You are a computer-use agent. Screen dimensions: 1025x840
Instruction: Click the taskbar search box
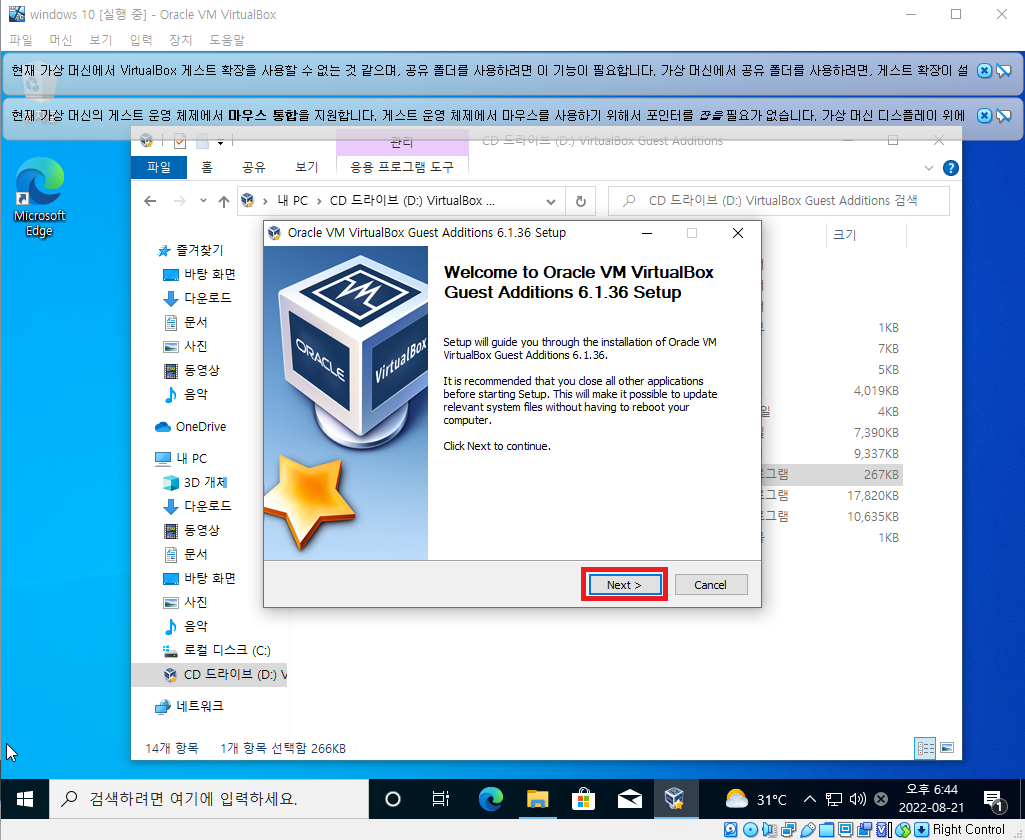(x=209, y=798)
